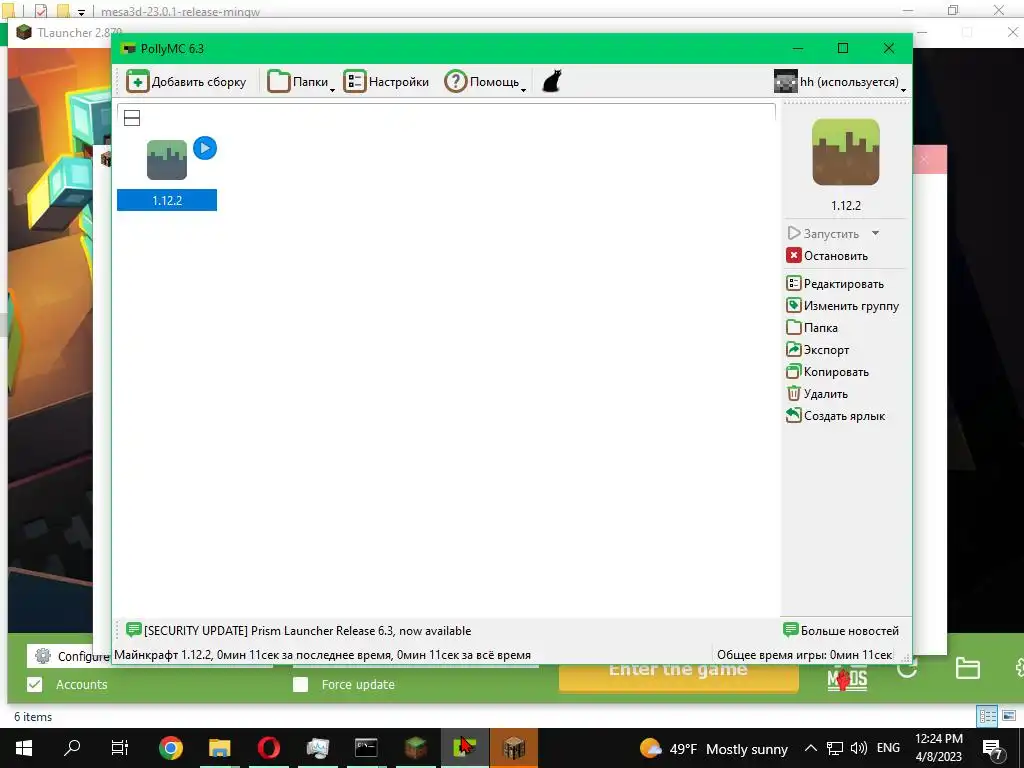
Task: Click Добавить сборку to add an instance
Action: tap(186, 82)
